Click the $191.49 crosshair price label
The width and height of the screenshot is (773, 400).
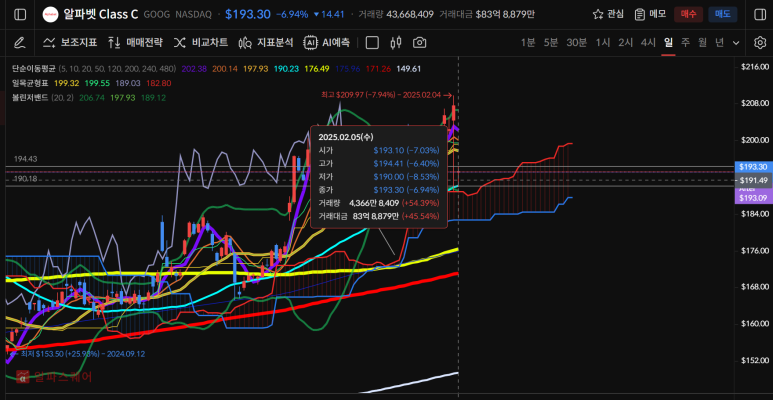(x=752, y=181)
